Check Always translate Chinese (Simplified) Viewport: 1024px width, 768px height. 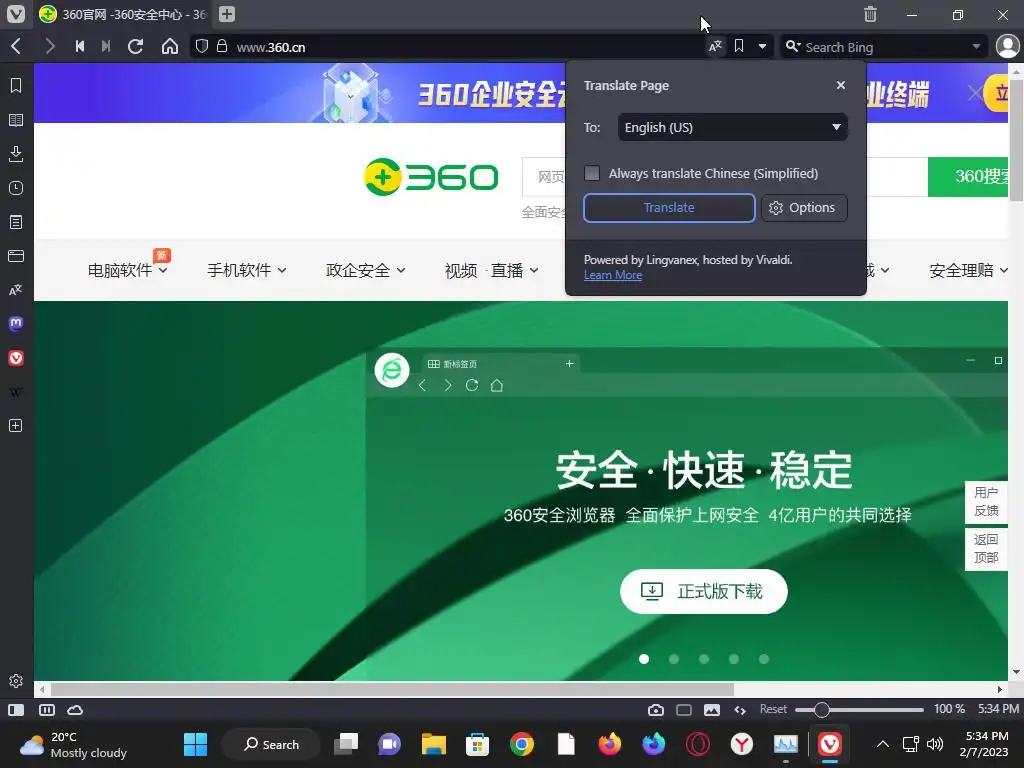592,173
